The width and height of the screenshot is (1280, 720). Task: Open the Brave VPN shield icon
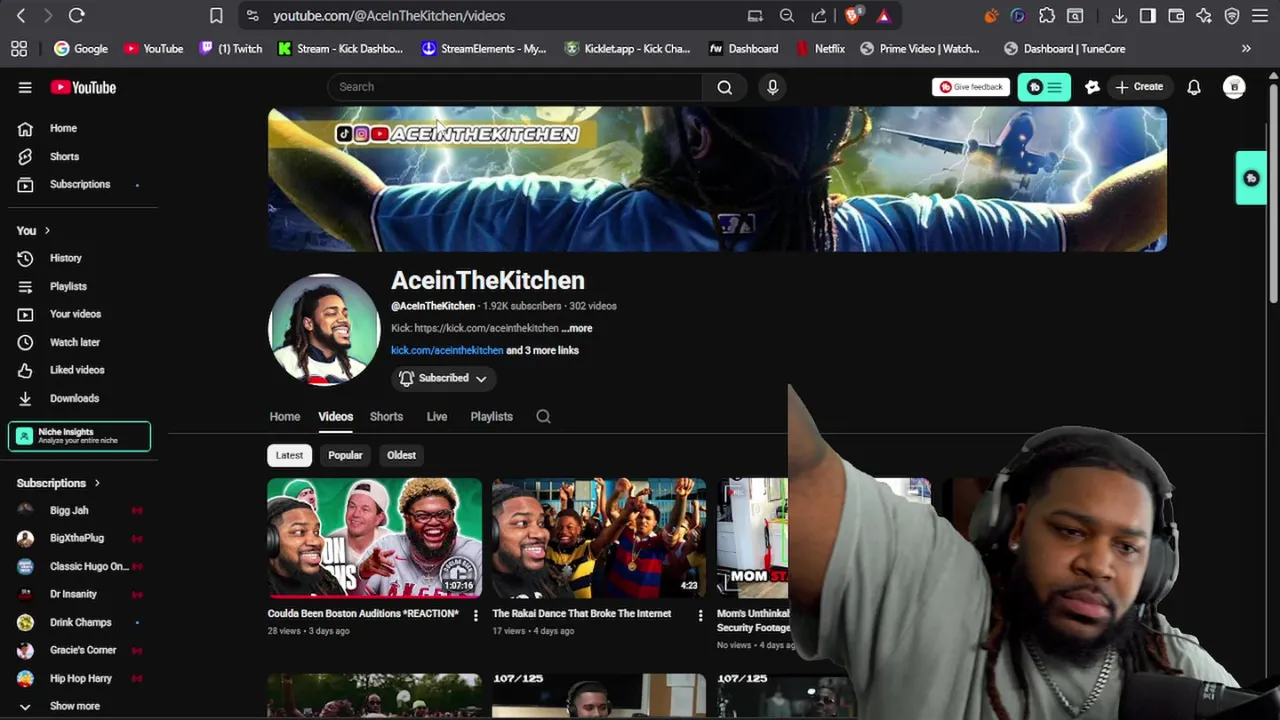pos(1232,15)
